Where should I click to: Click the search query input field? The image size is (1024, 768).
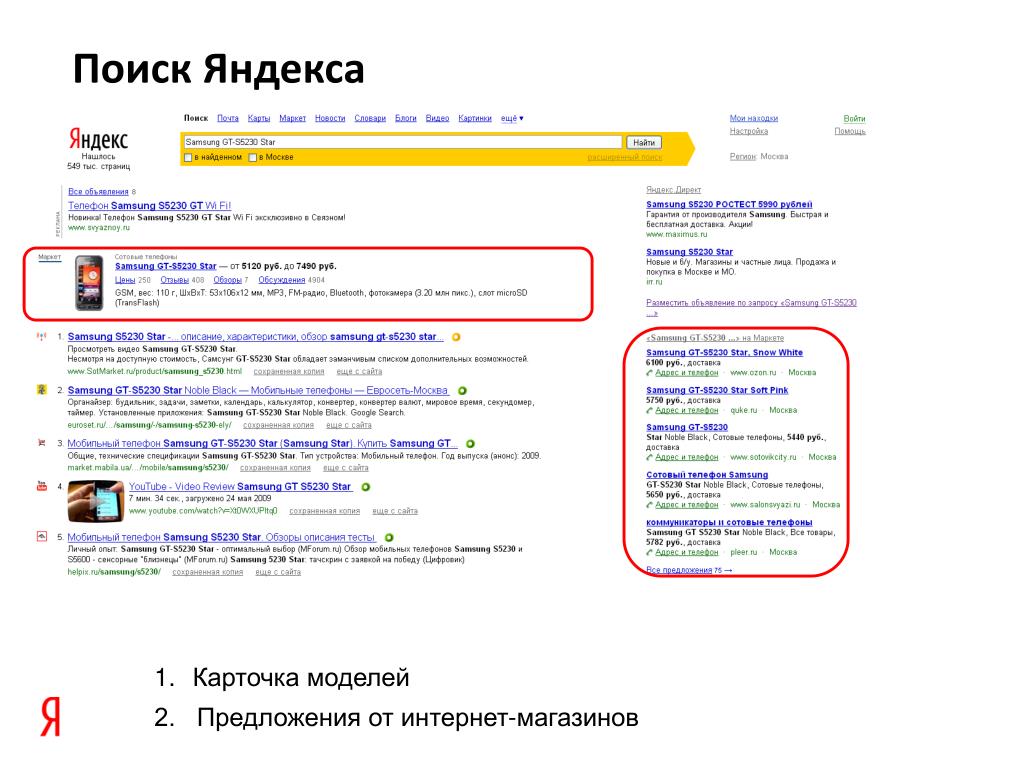[x=402, y=142]
